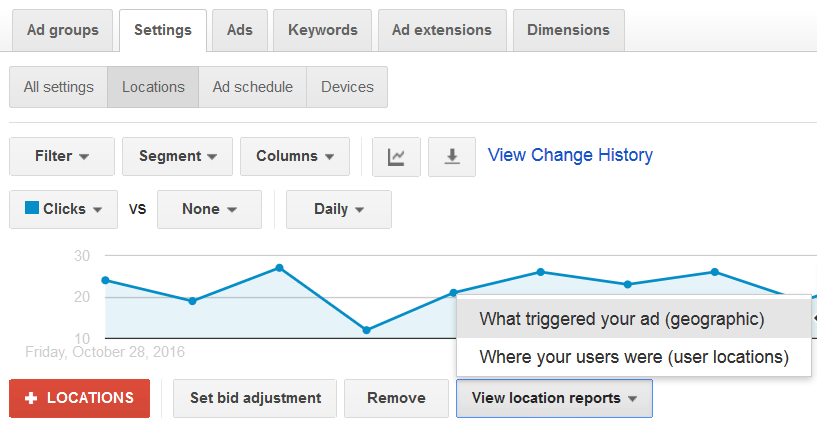Viewport: 817px width, 422px height.
Task: Open the Keywords tab
Action: [x=322, y=30]
